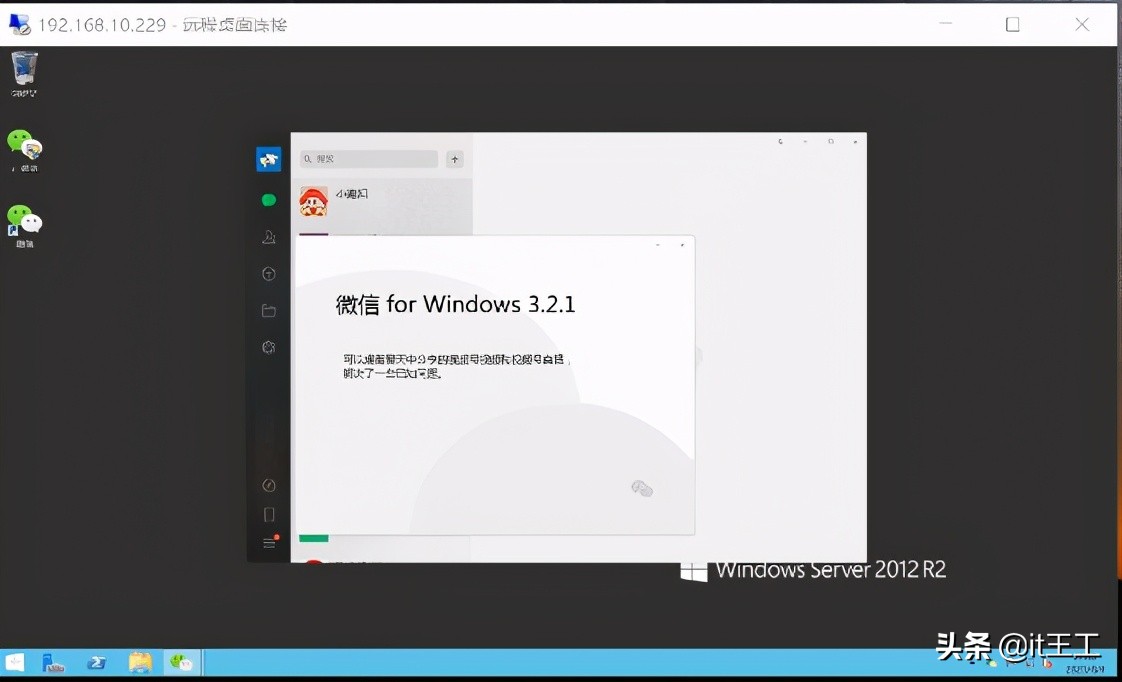1122x682 pixels.
Task: Click the mobile phone icon in WeChat sidebar
Action: (x=269, y=515)
